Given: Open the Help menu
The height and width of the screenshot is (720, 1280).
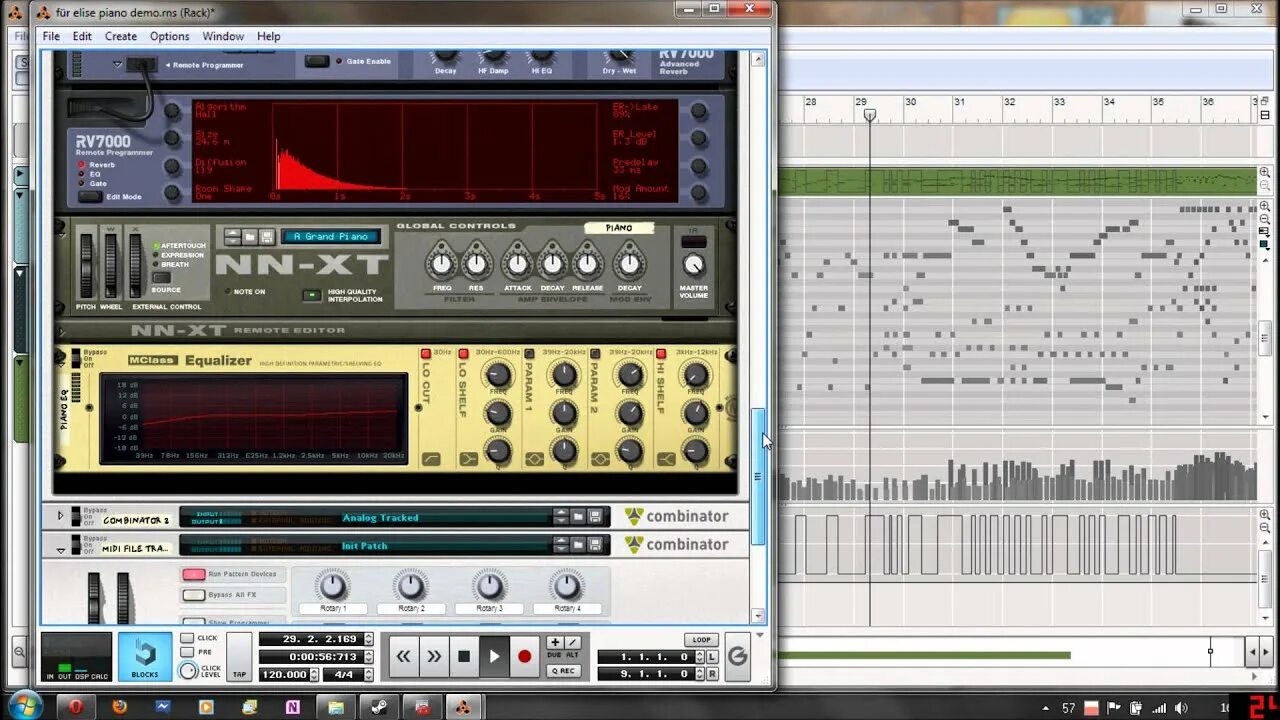Looking at the screenshot, I should coord(269,36).
